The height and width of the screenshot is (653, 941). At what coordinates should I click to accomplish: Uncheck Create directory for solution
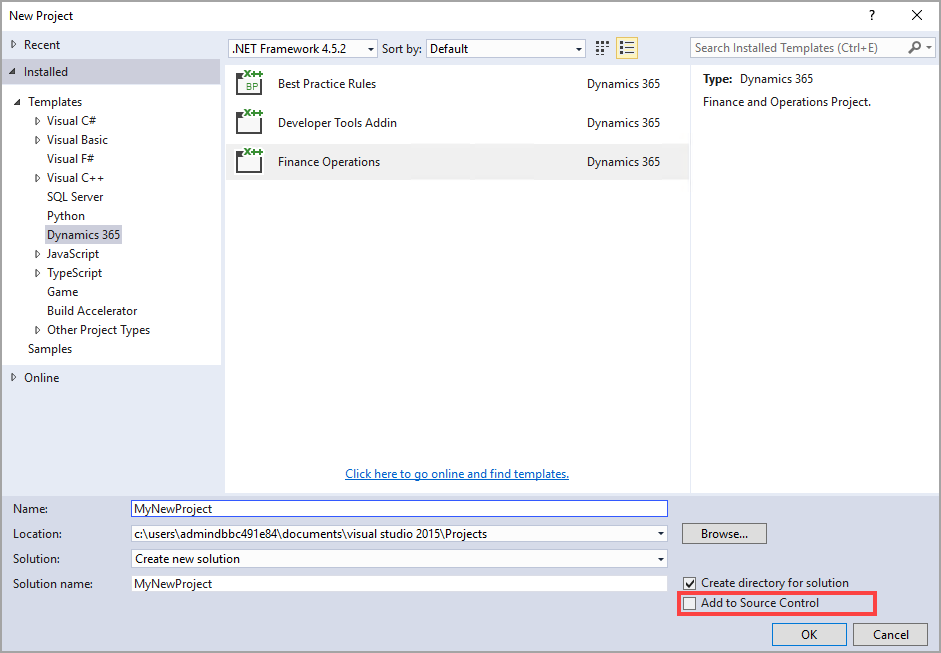click(690, 583)
